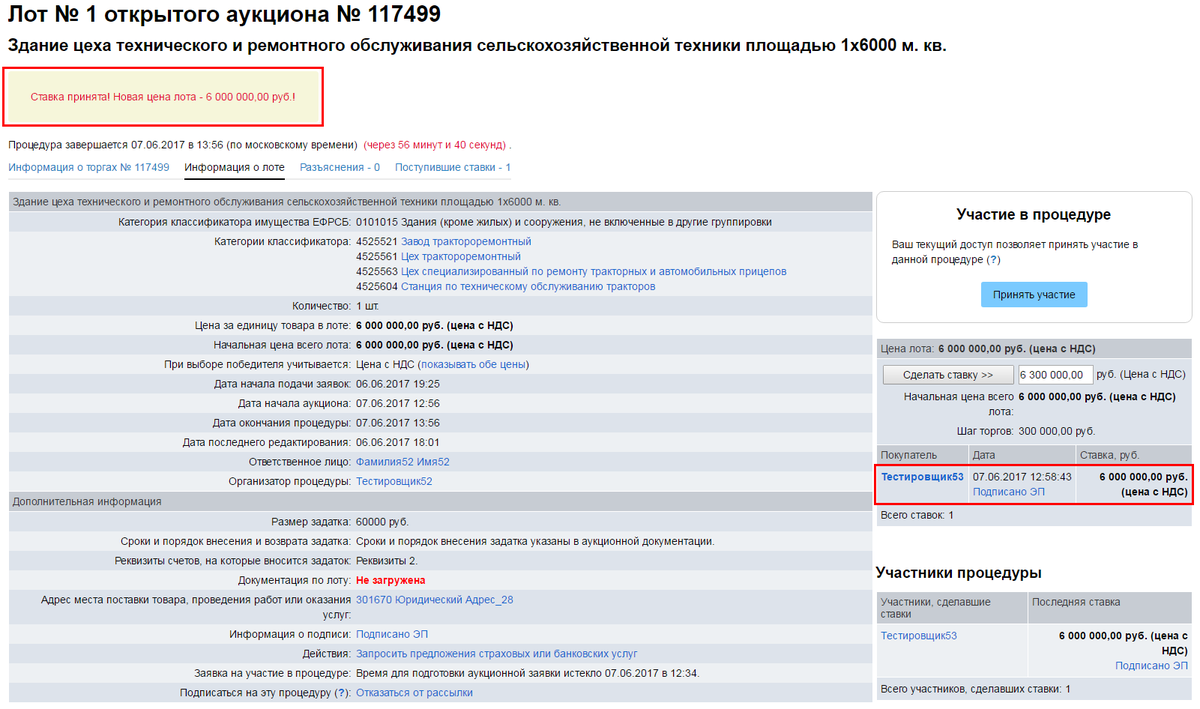Click 'Отказаться от рассылки' link

point(414,692)
